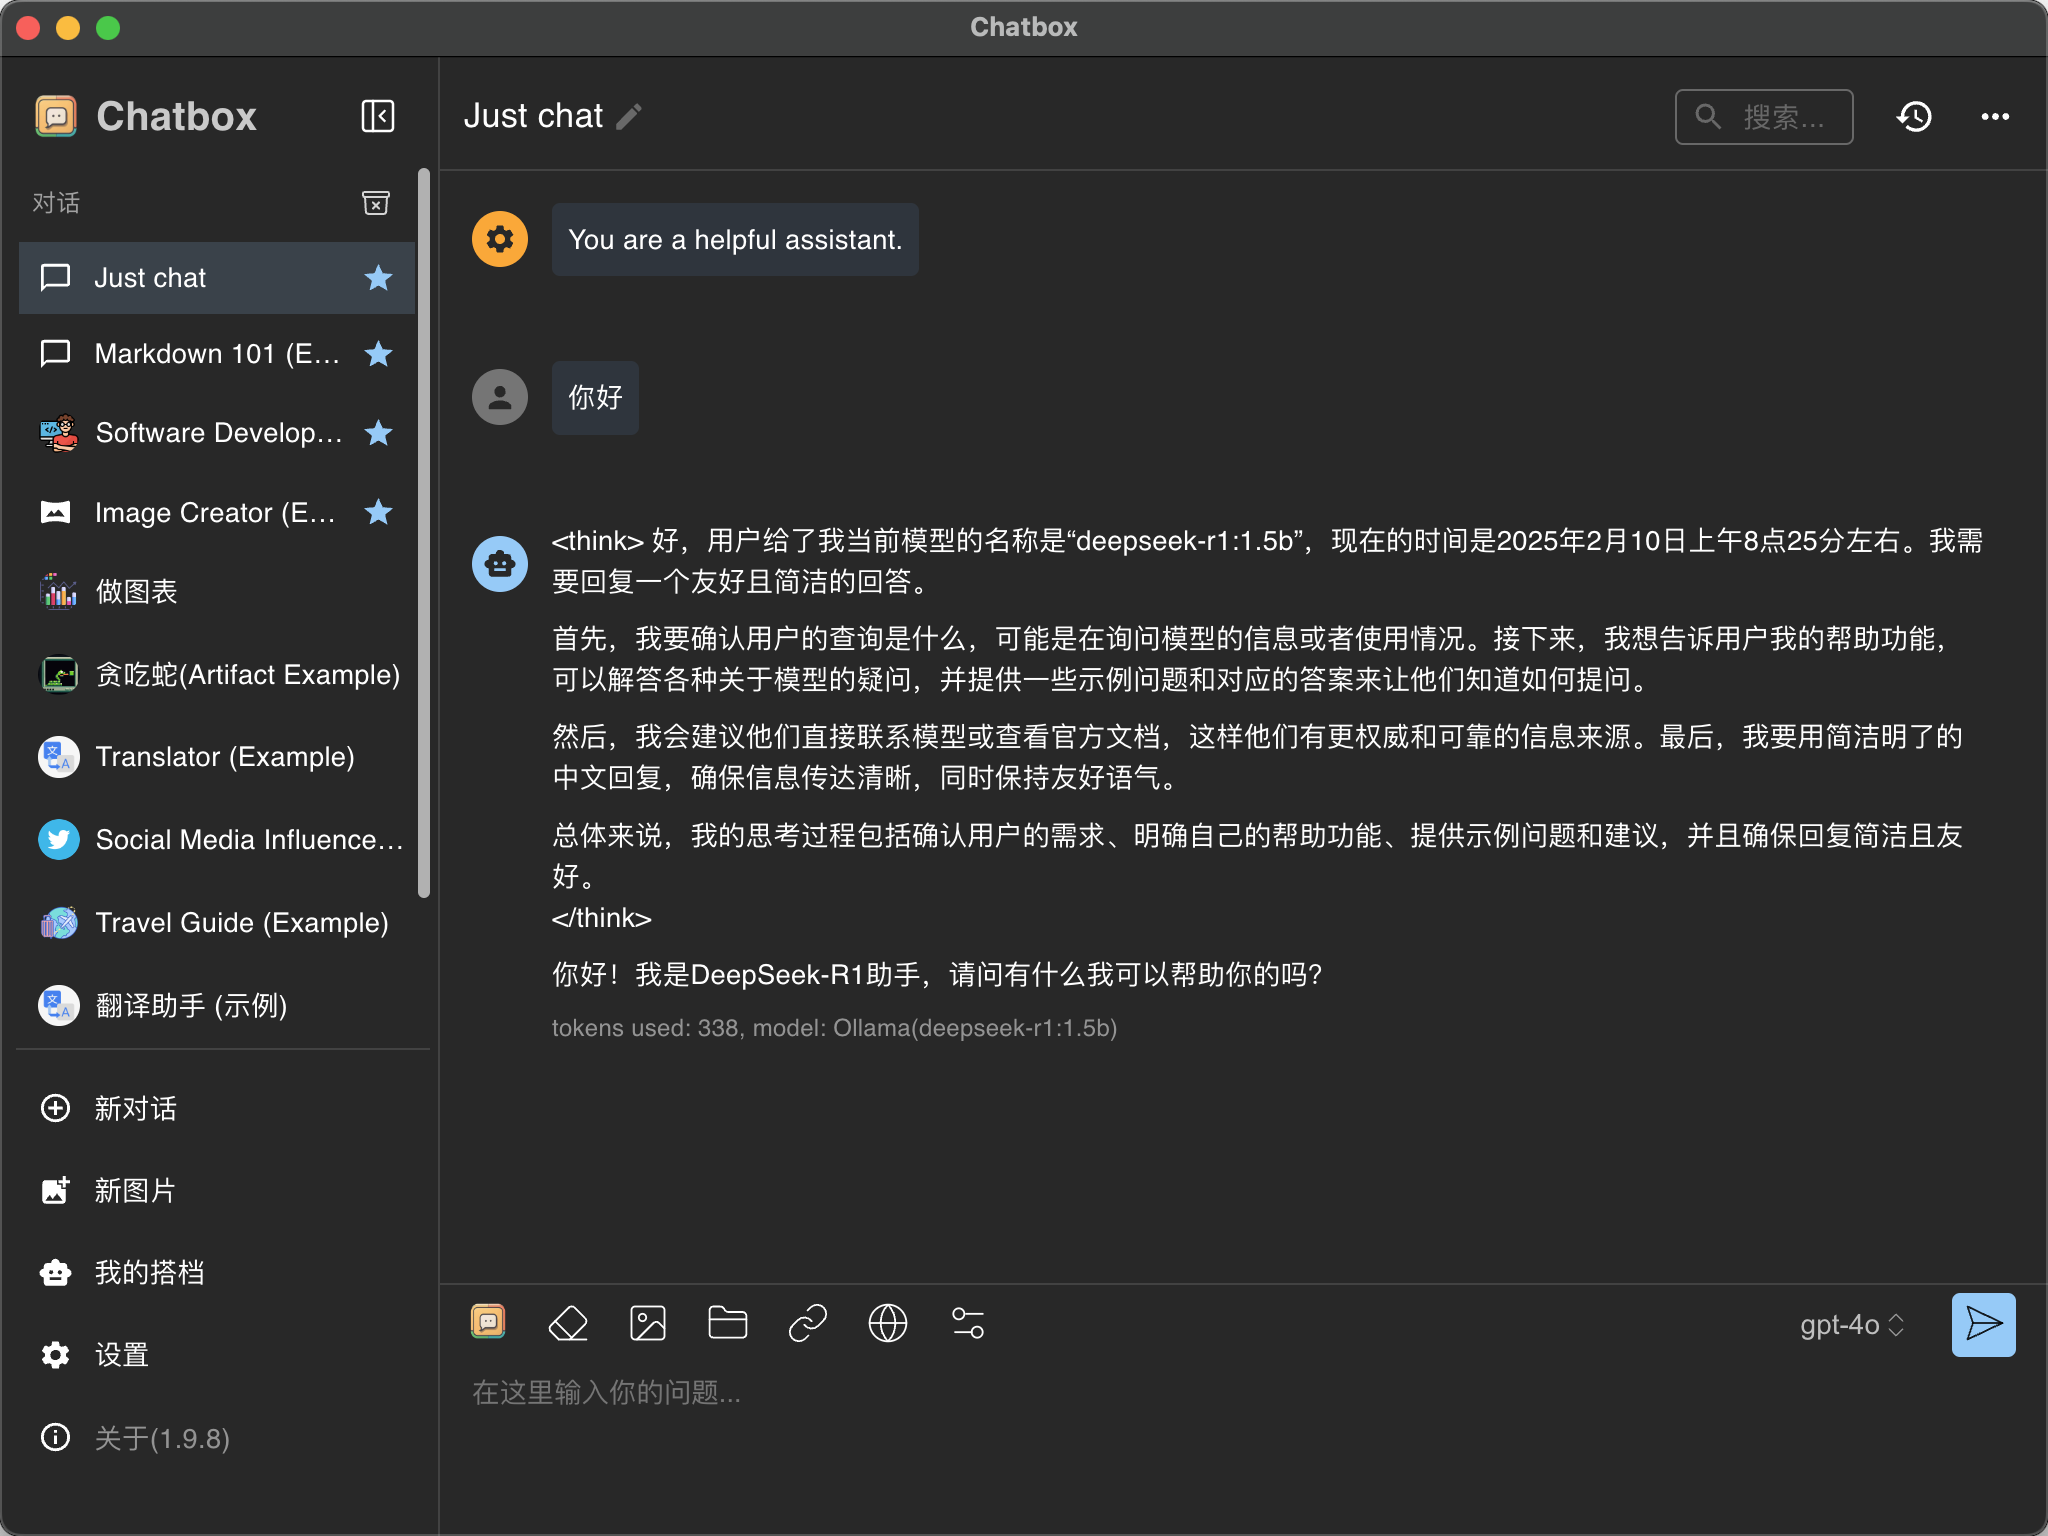The width and height of the screenshot is (2048, 1536).
Task: Unstar the Markdown 101 conversation
Action: point(378,353)
